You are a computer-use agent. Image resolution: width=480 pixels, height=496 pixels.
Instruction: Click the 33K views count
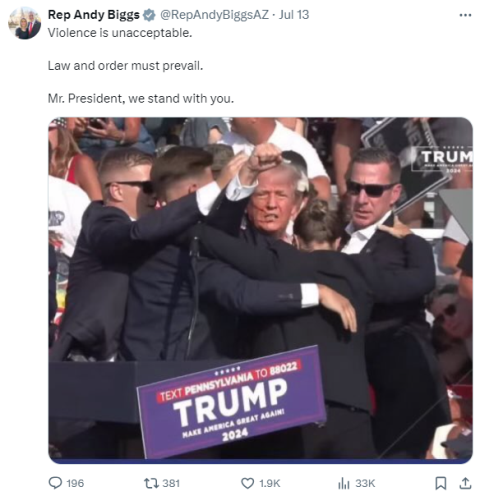pos(365,483)
